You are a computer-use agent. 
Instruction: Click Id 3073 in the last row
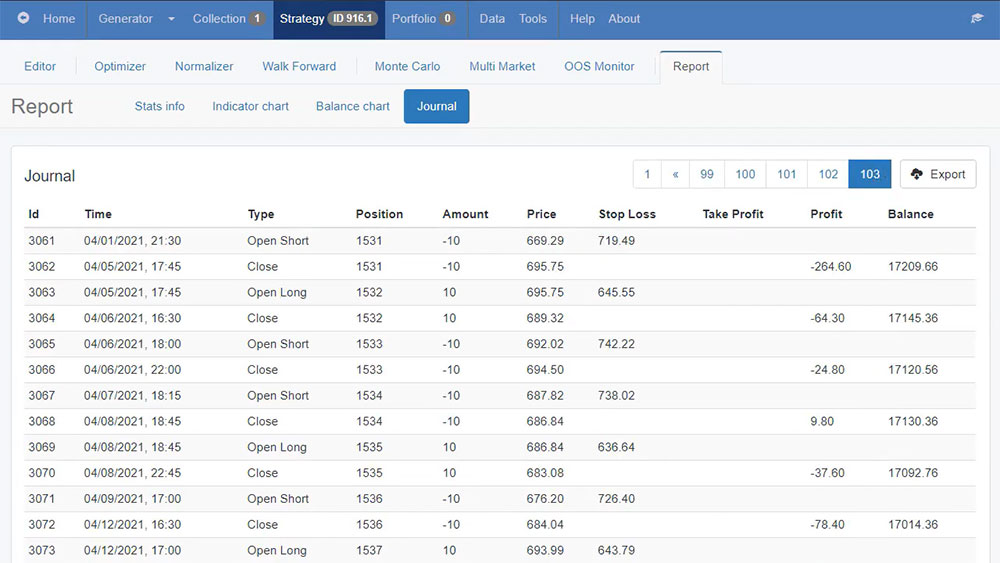[41, 550]
